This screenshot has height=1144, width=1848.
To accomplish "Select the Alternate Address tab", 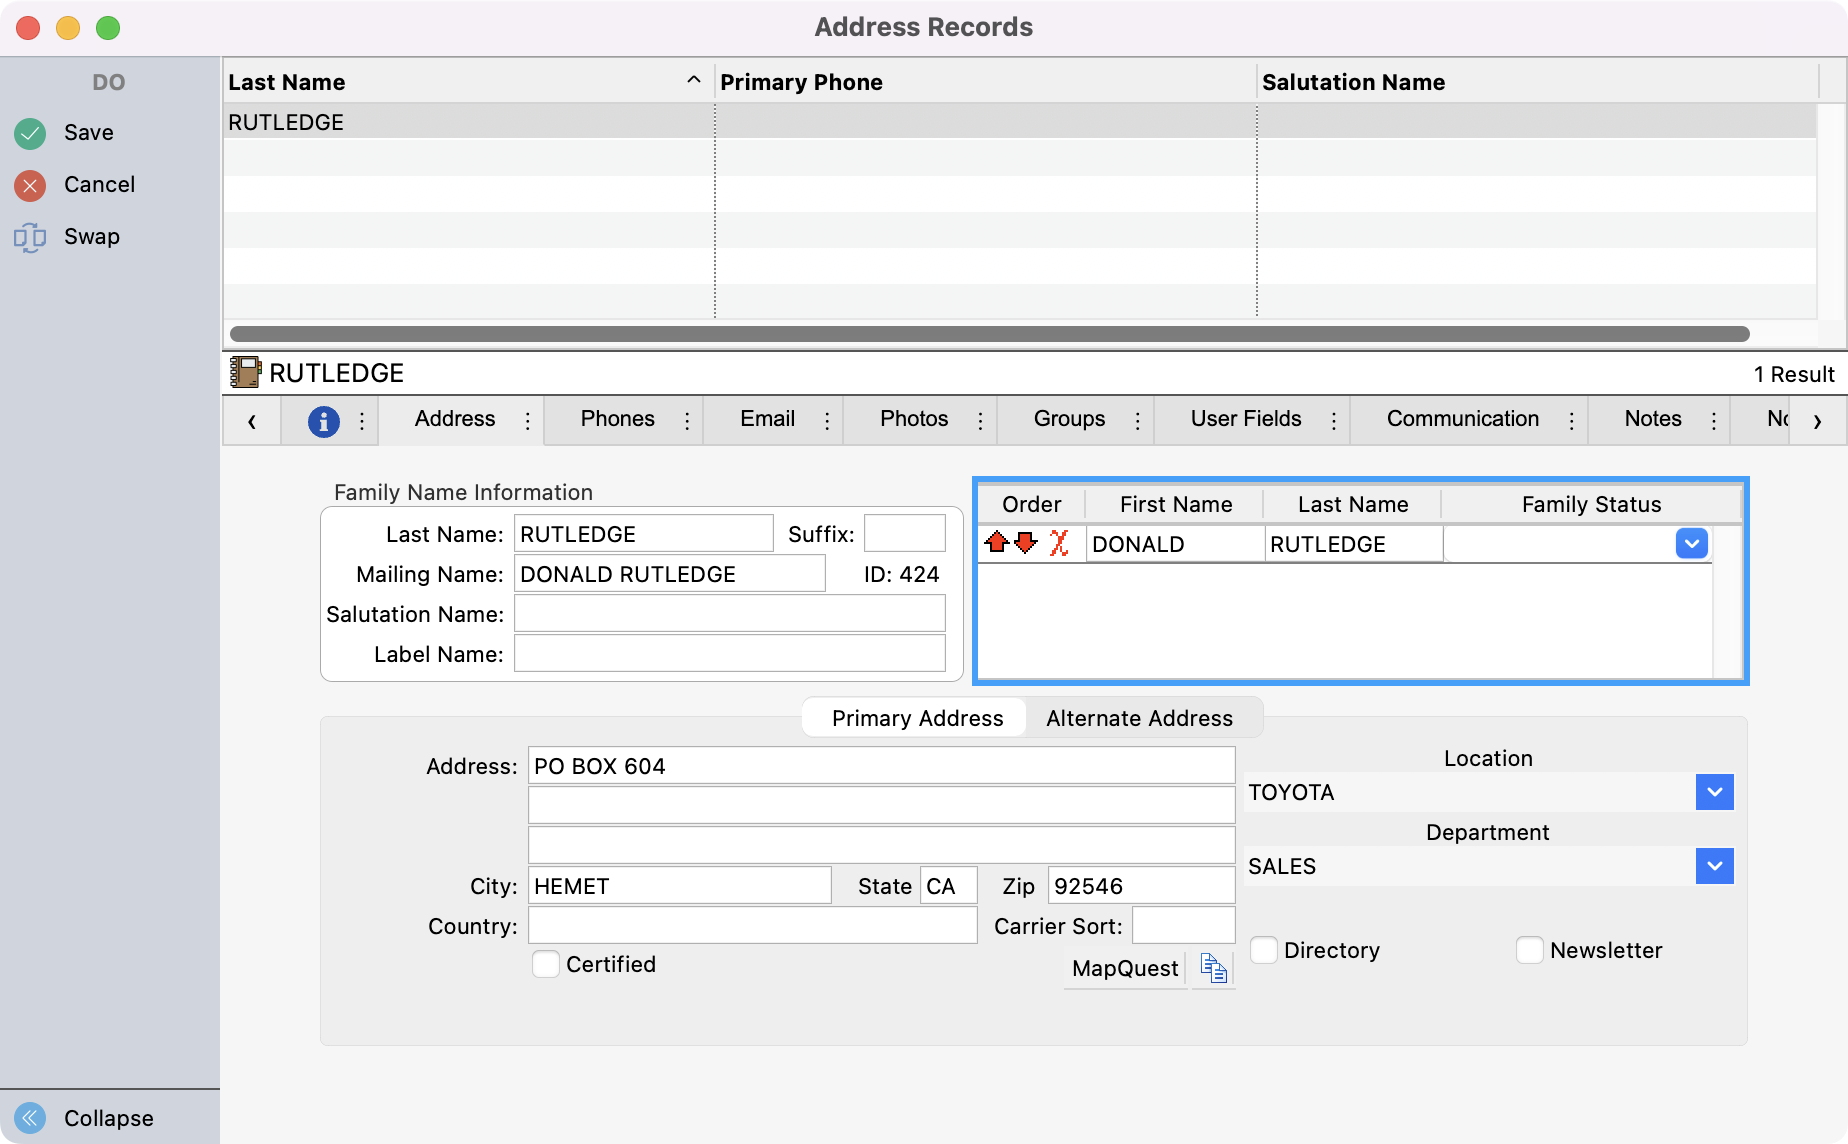I will (x=1139, y=718).
